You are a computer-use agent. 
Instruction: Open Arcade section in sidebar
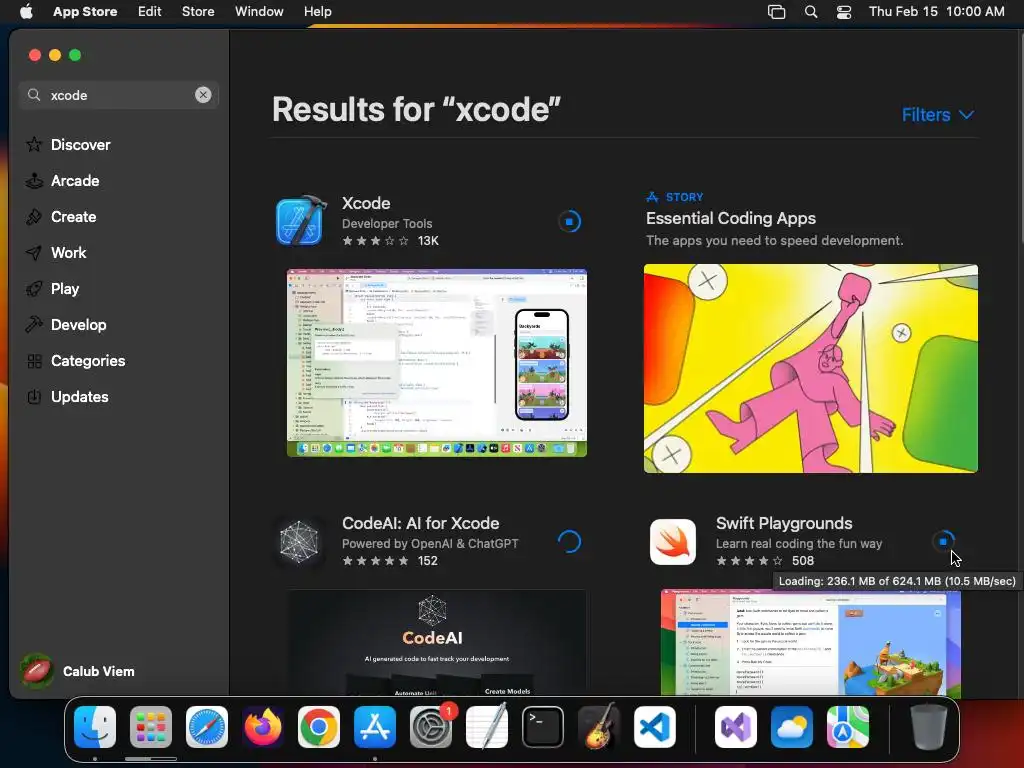click(63, 181)
